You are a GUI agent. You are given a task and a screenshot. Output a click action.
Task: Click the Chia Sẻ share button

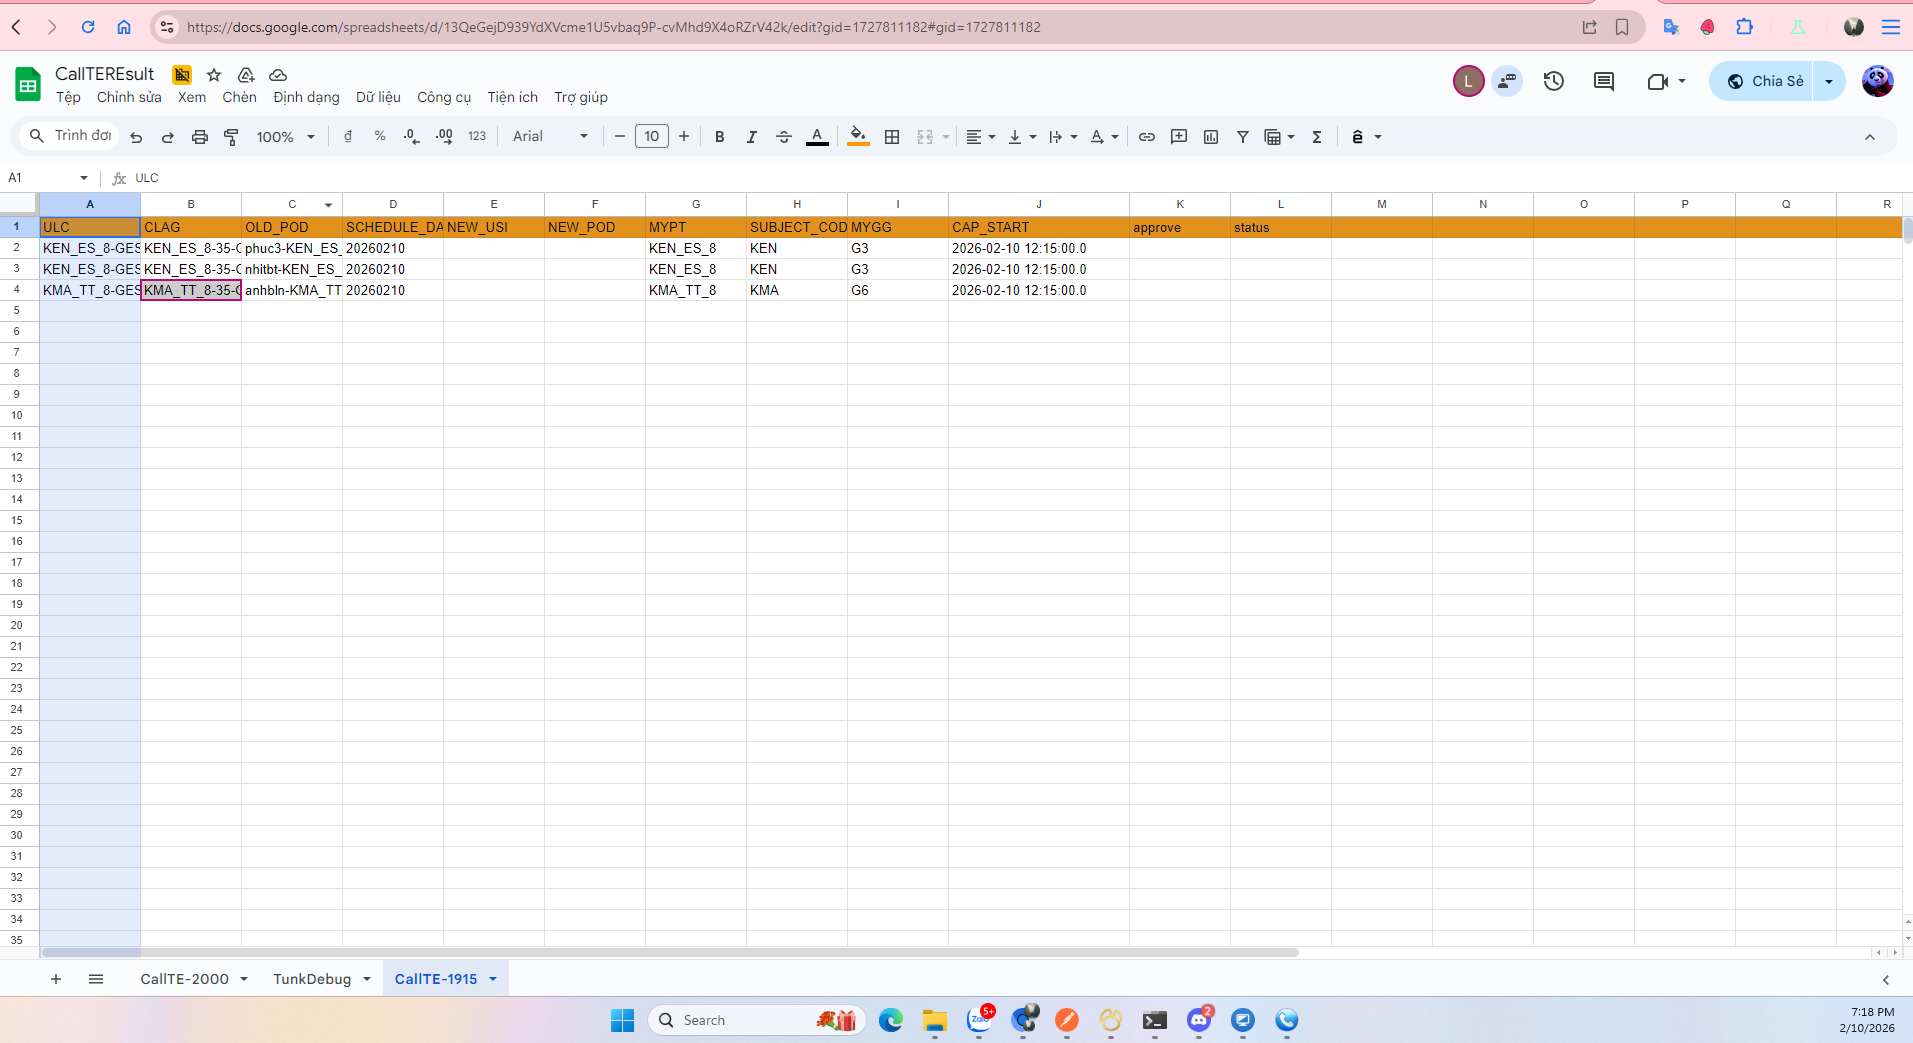coord(1766,81)
